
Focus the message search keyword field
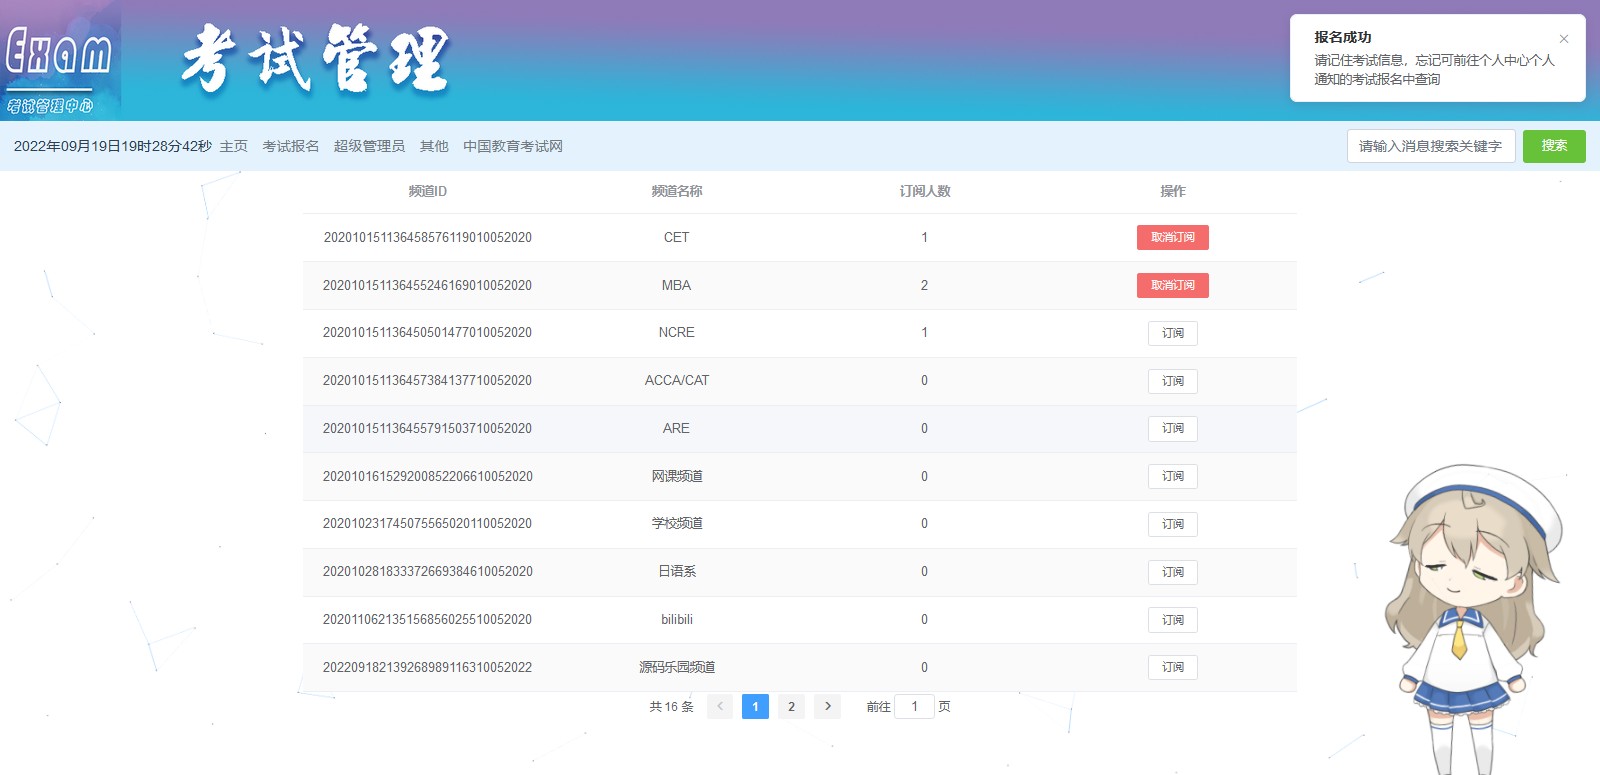[x=1430, y=146]
